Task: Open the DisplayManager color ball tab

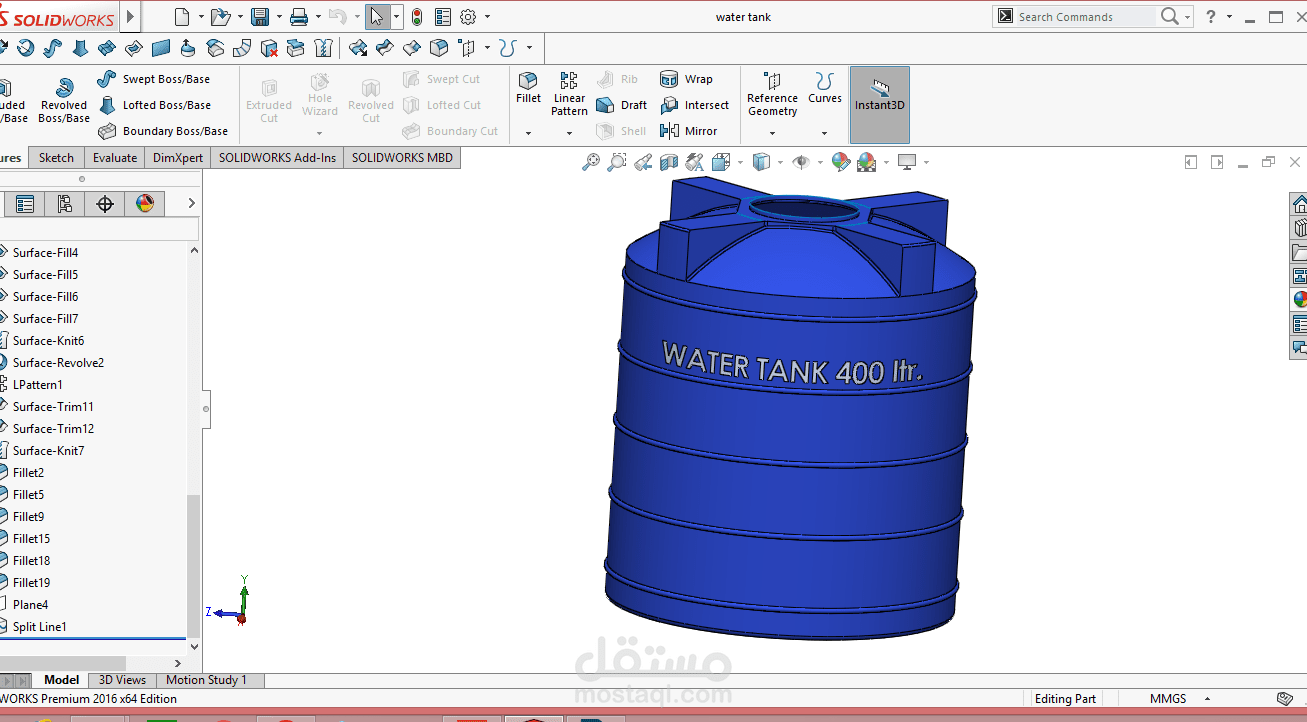Action: coord(145,204)
